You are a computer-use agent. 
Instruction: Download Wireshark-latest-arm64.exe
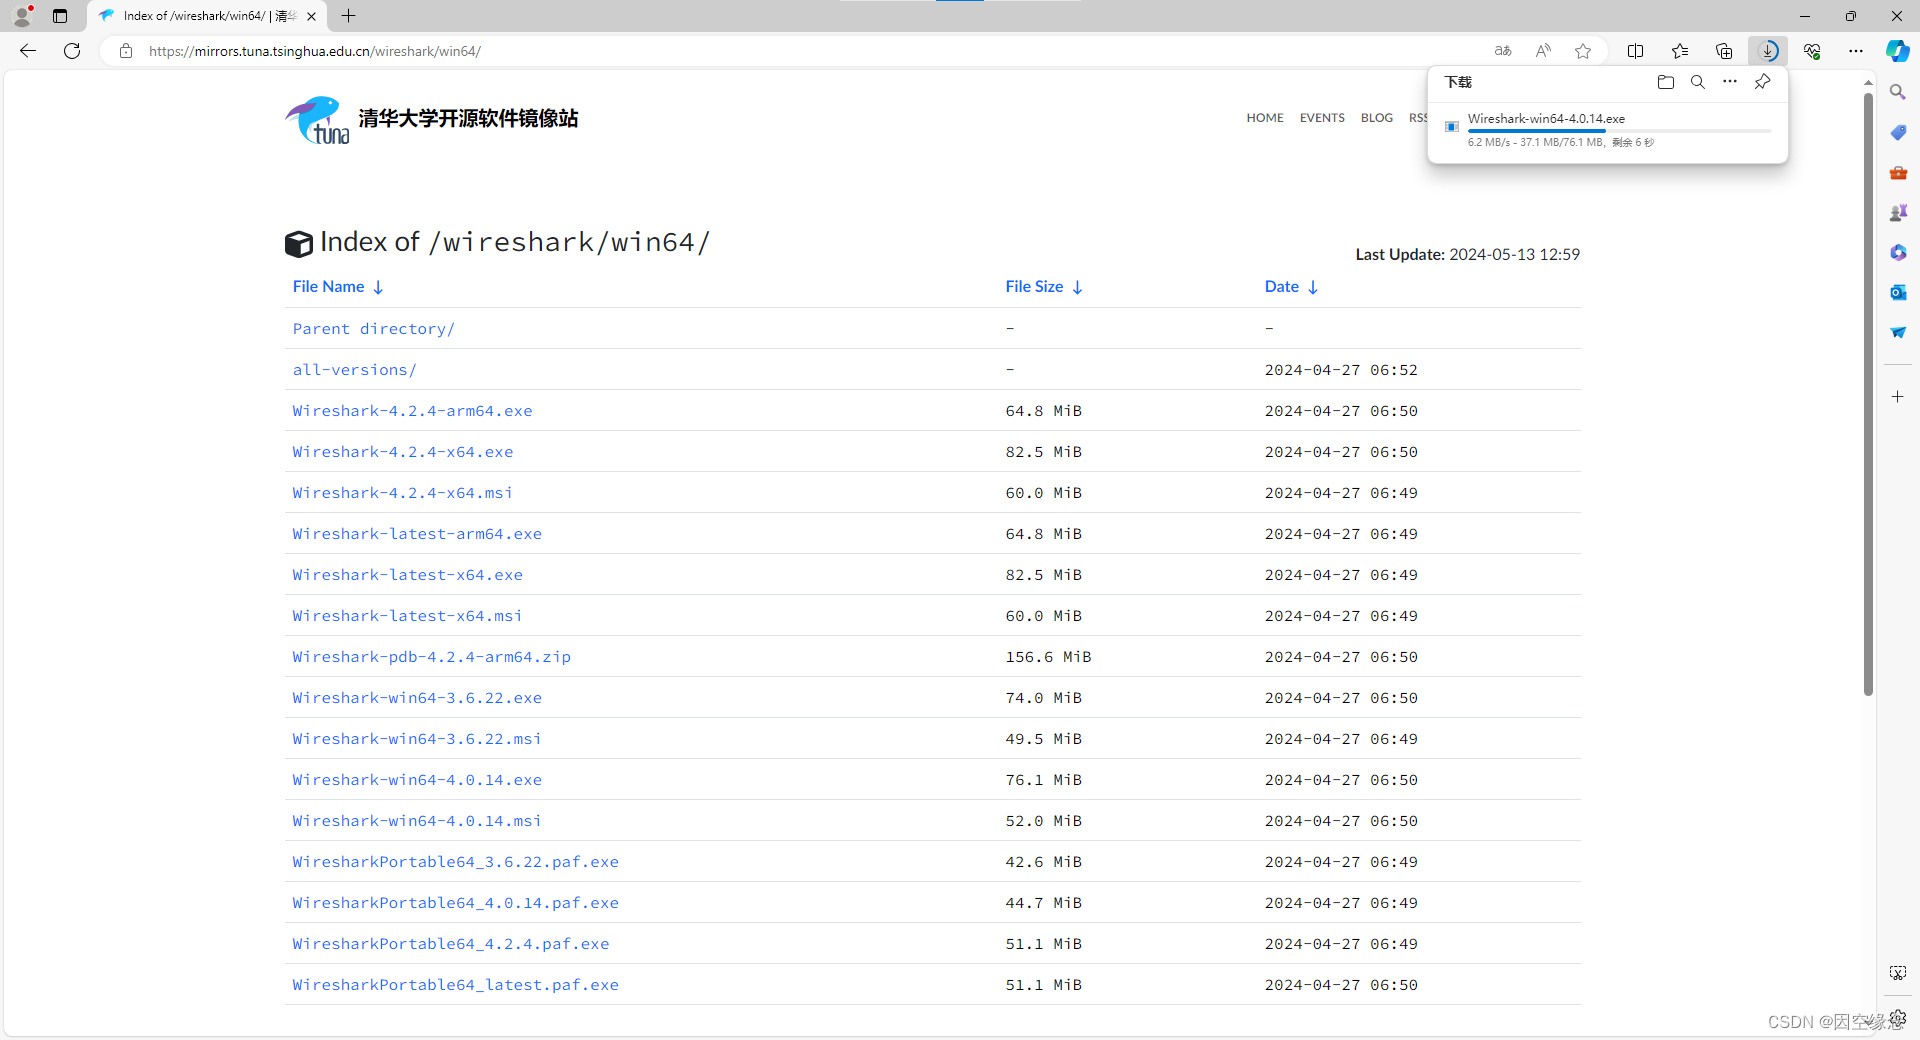click(417, 534)
